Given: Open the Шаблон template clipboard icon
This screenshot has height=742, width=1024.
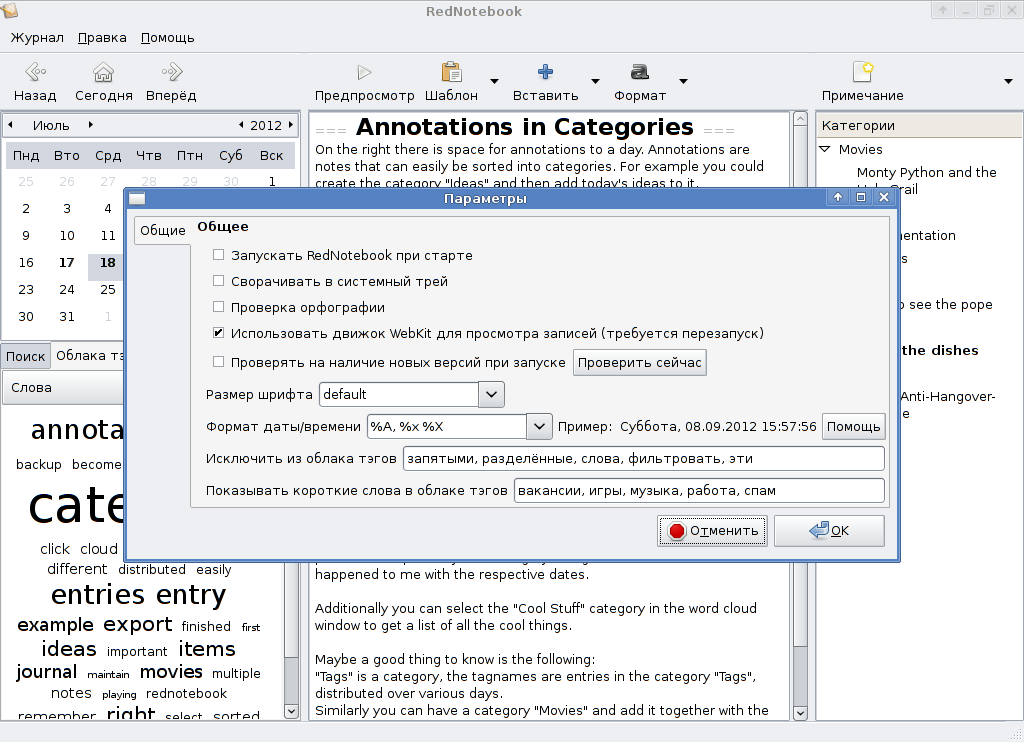Looking at the screenshot, I should coord(451,72).
